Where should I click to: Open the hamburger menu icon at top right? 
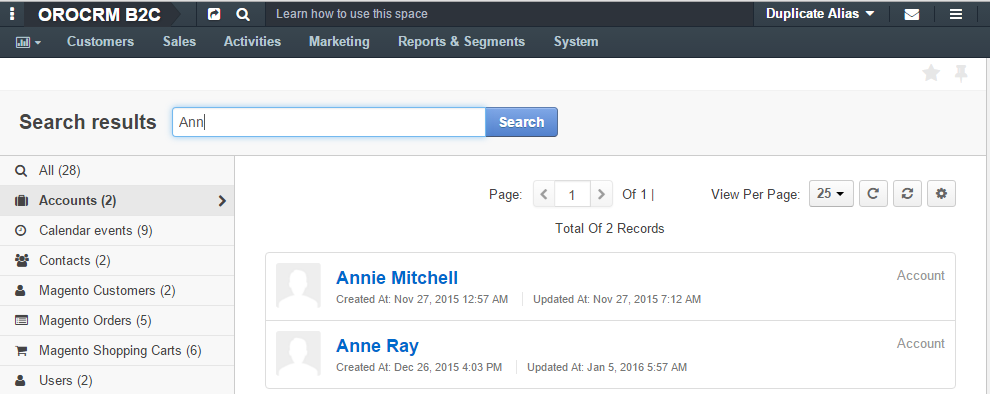click(956, 14)
